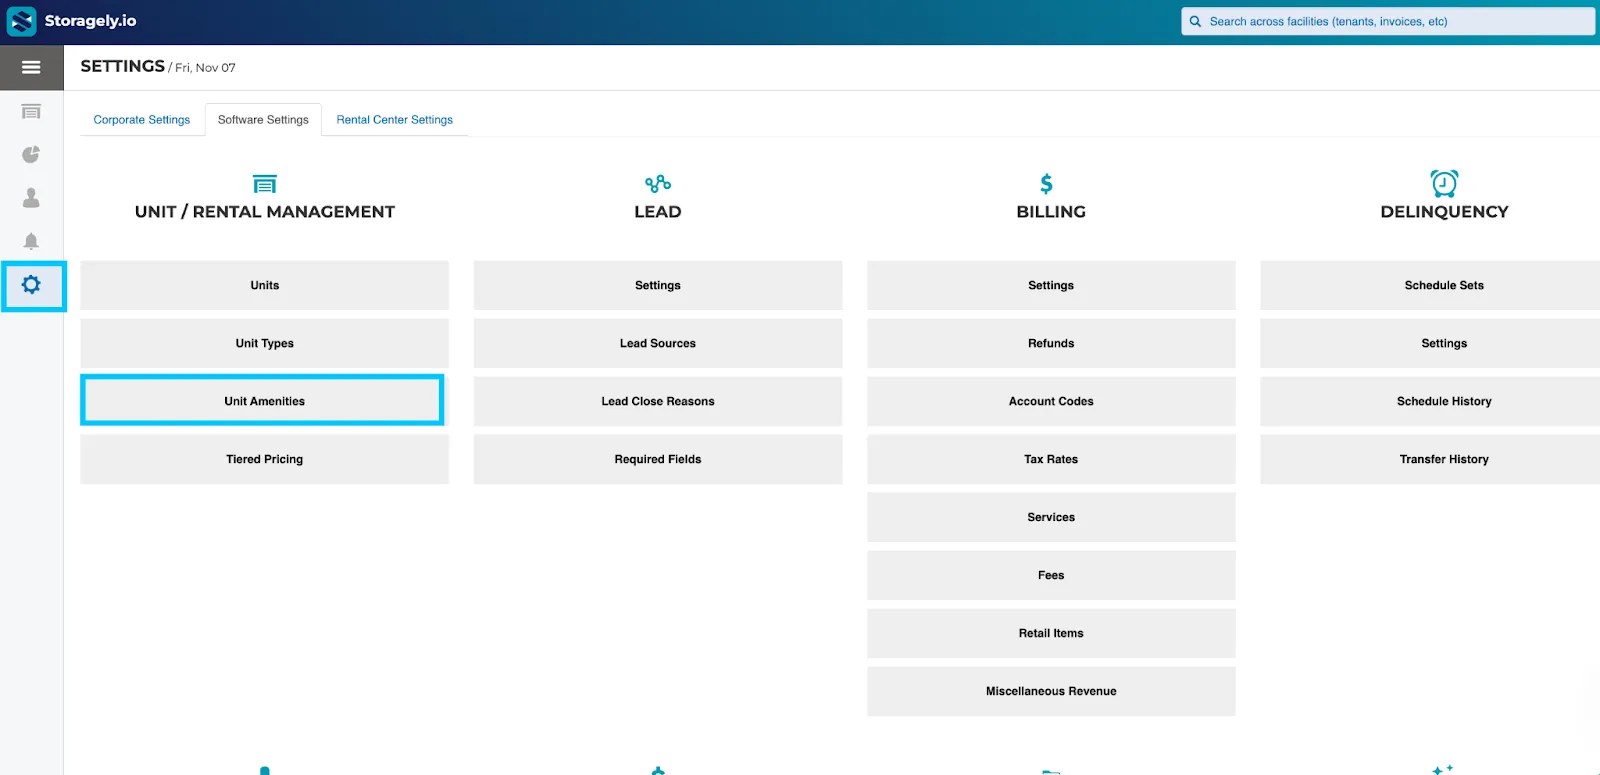Open the pie chart reports icon
1600x775 pixels.
coord(31,154)
